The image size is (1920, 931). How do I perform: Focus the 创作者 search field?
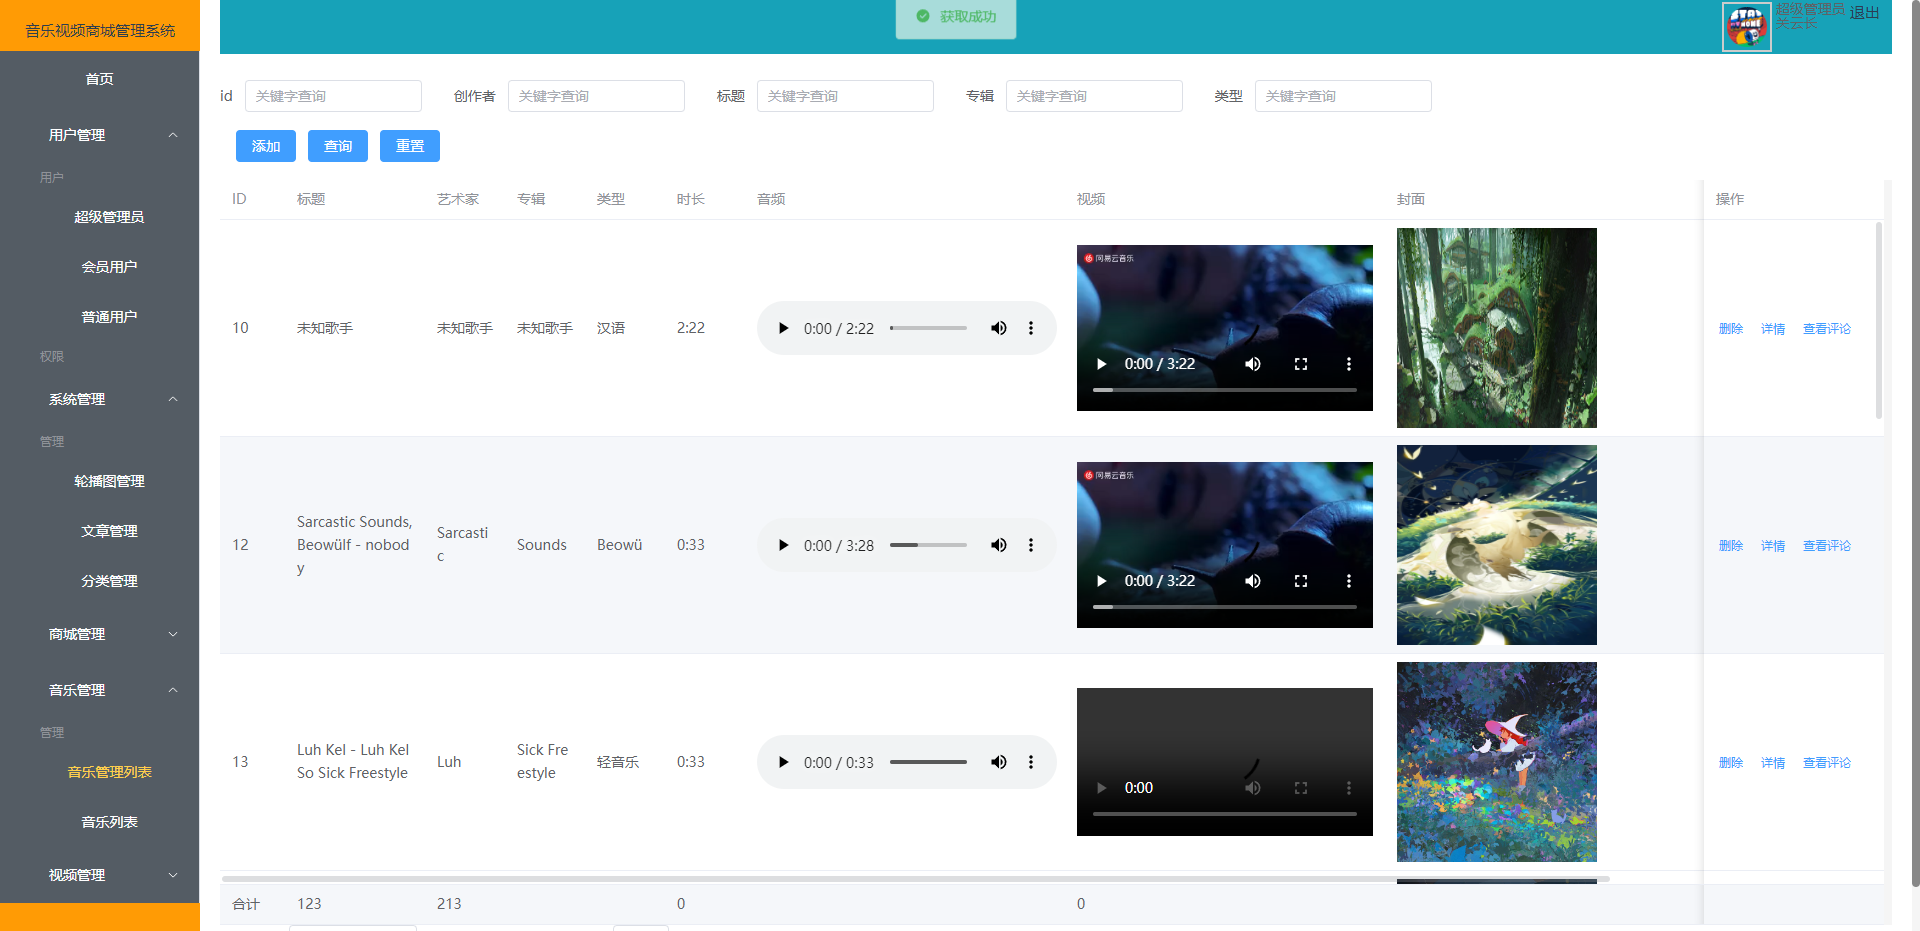[x=596, y=96]
